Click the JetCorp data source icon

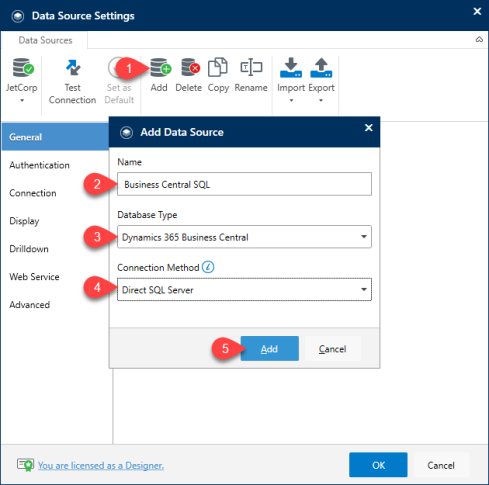click(23, 68)
